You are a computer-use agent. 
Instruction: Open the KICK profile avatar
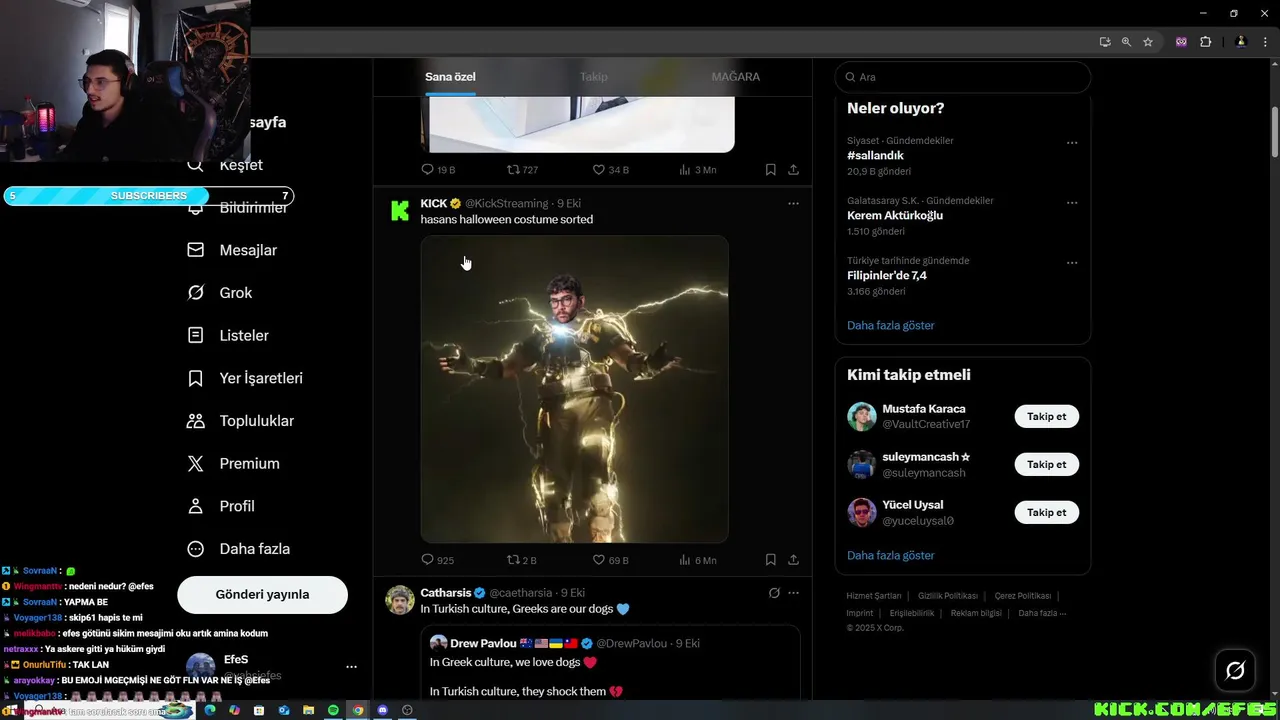pyautogui.click(x=400, y=210)
